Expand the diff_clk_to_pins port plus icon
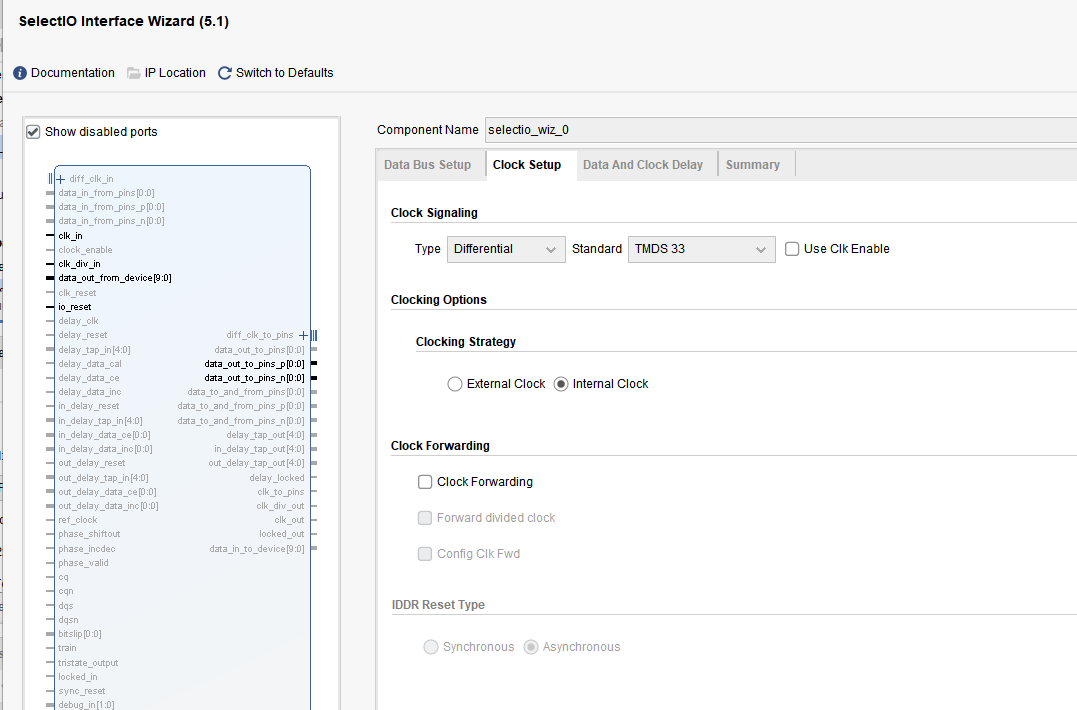Viewport: 1077px width, 710px height. tap(303, 335)
